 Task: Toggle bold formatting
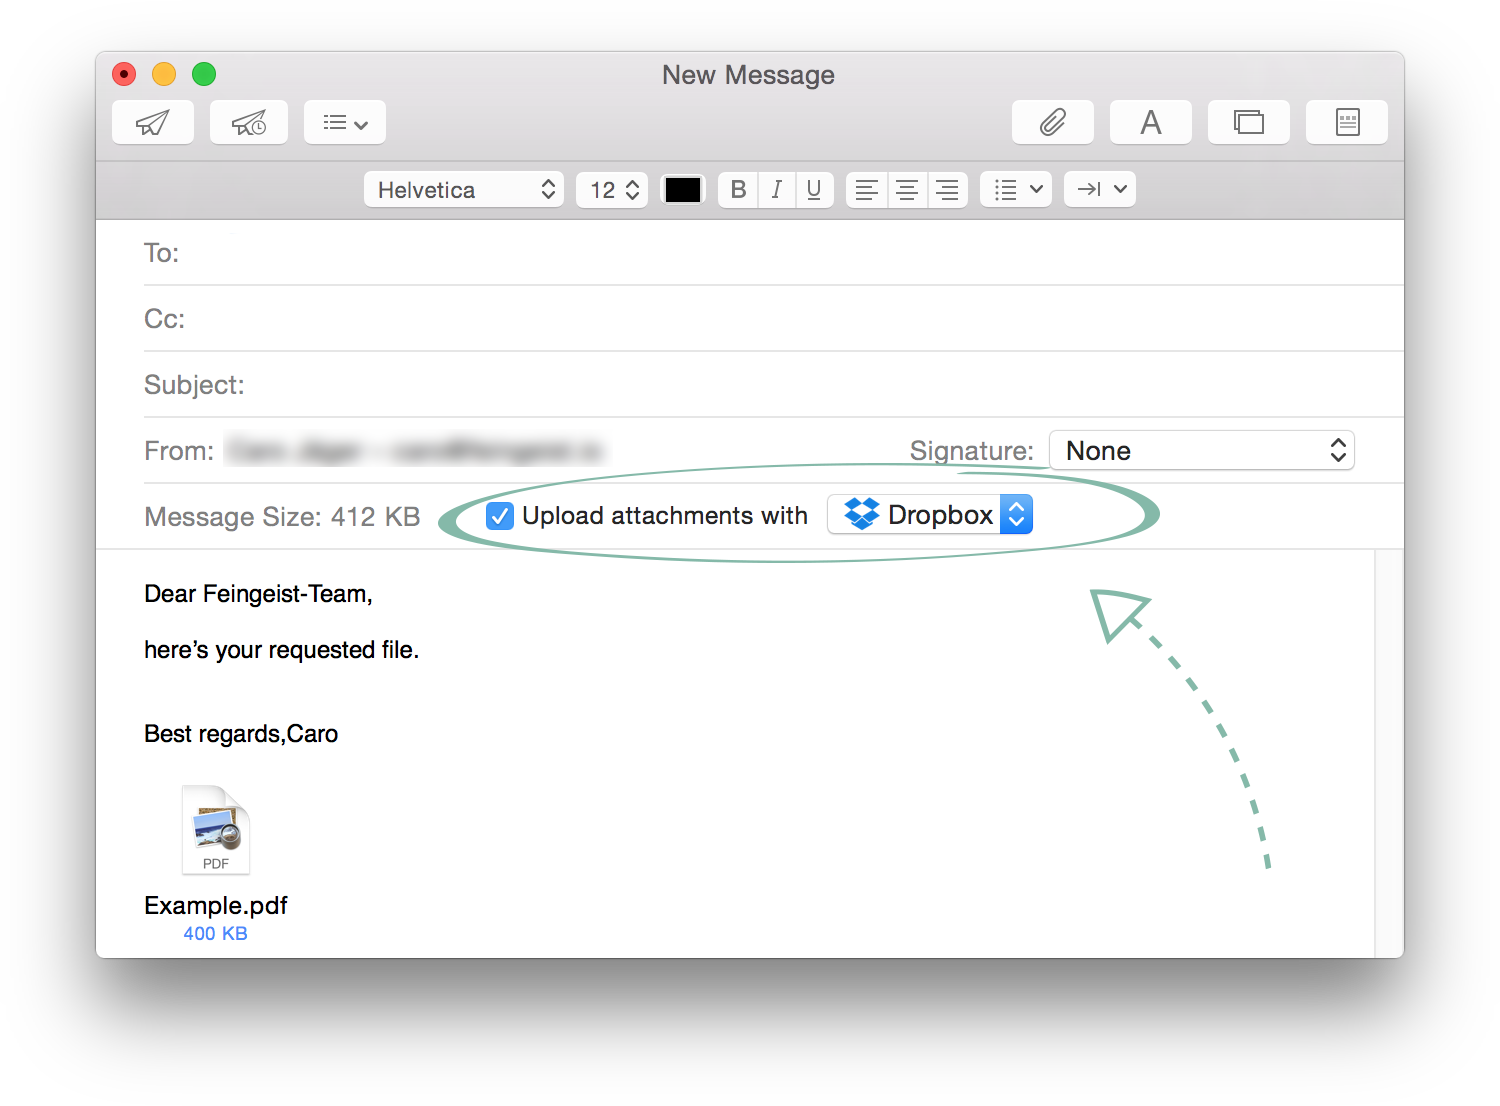738,189
